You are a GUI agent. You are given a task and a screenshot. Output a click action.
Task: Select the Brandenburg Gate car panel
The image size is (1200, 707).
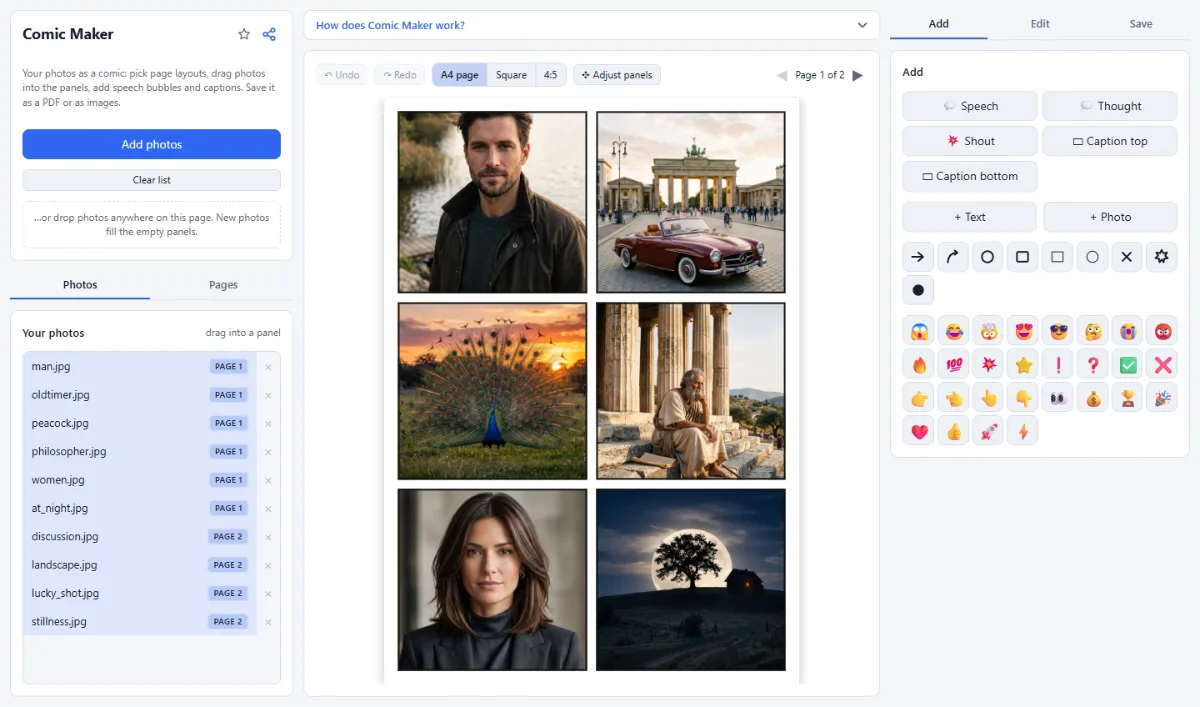coord(691,202)
